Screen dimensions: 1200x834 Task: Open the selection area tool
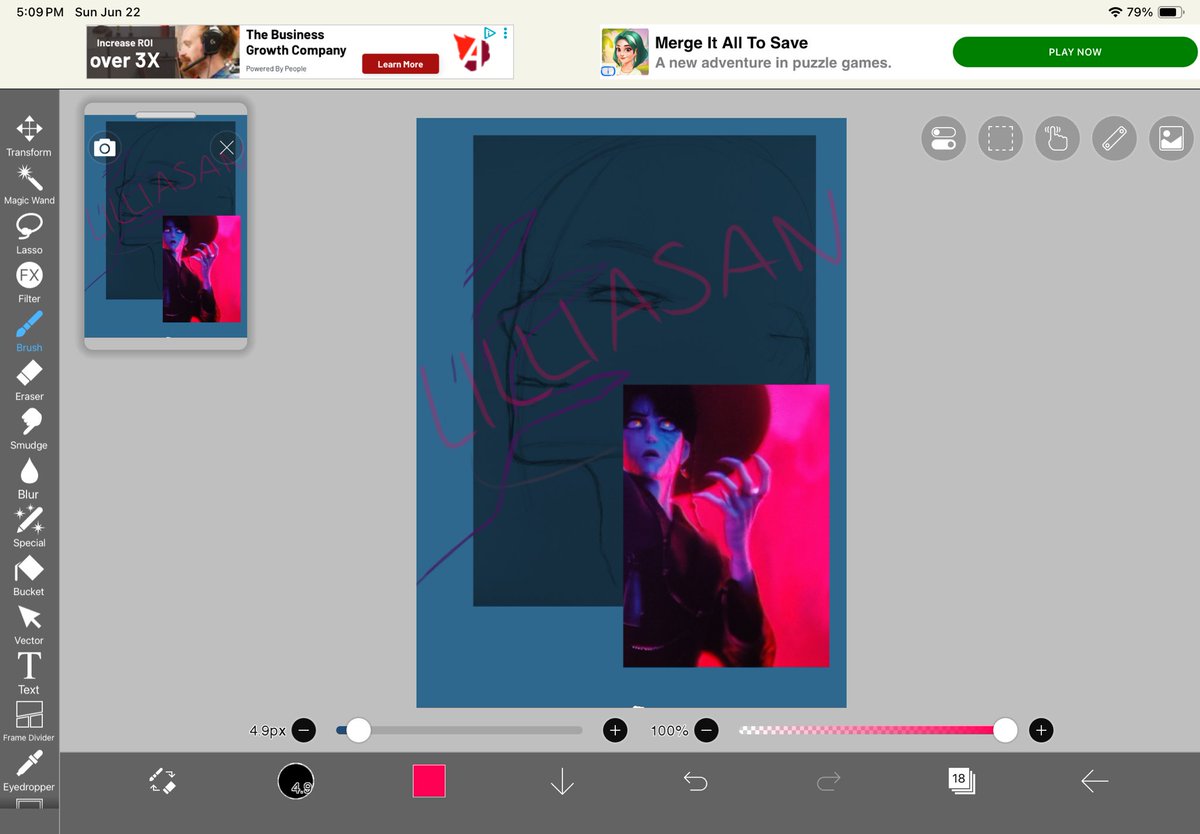coord(1000,139)
